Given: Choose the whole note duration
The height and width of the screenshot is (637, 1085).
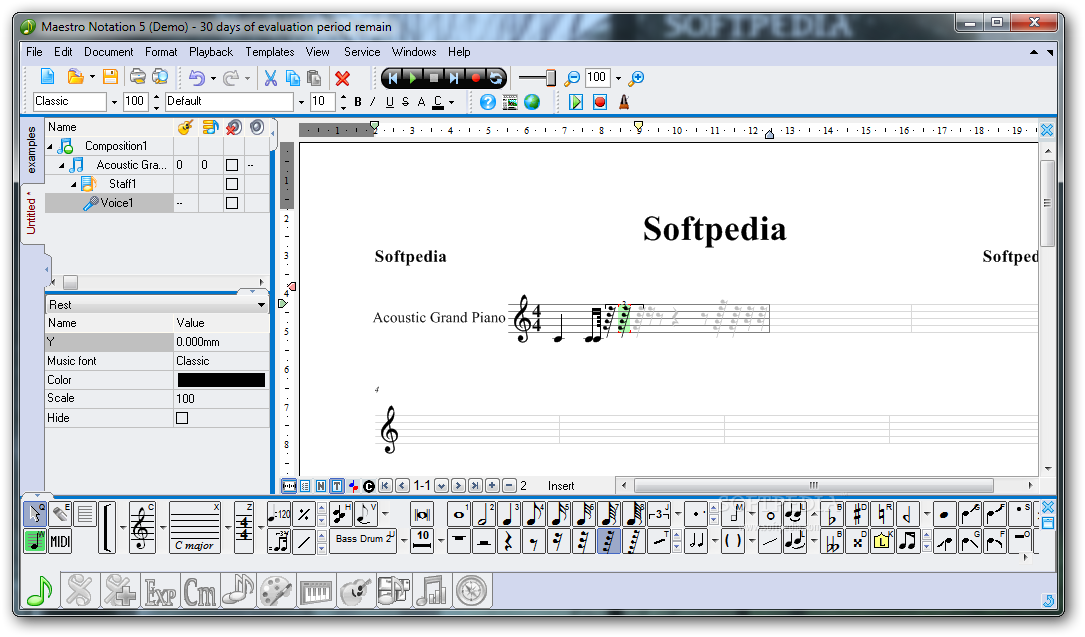Looking at the screenshot, I should 458,515.
